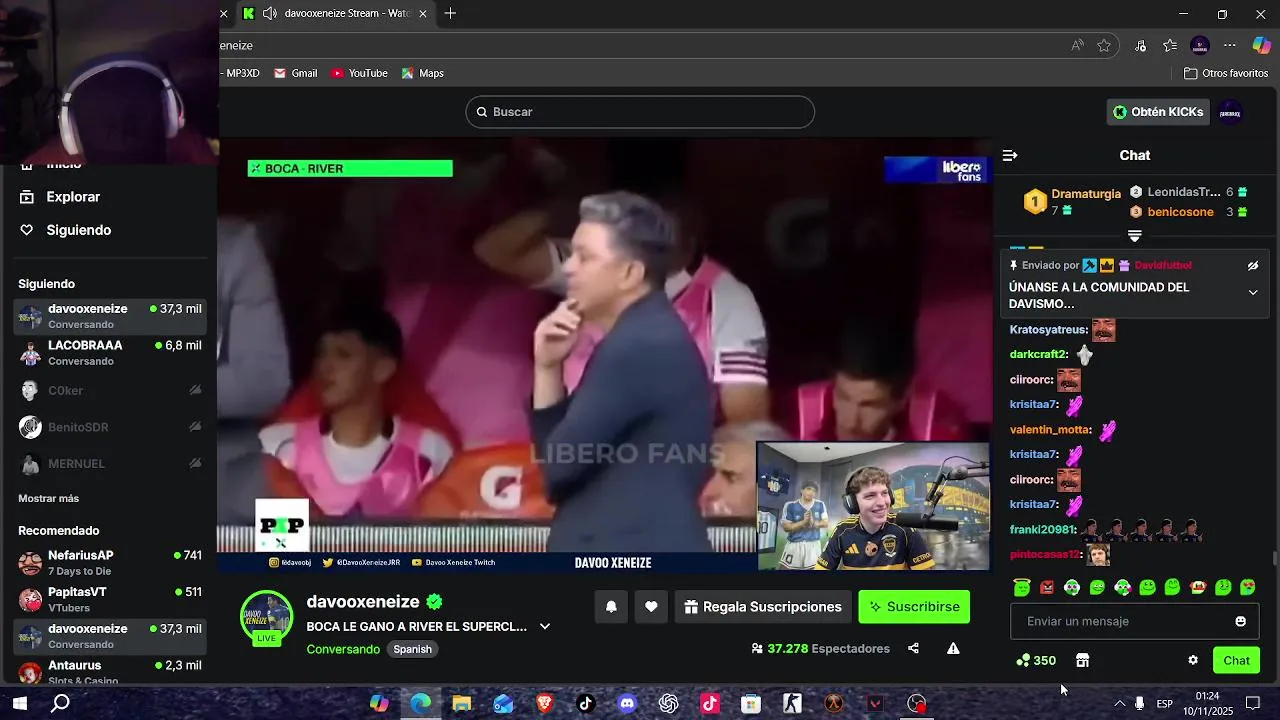This screenshot has width=1280, height=720.
Task: Click the Buscar search field
Action: tap(640, 112)
